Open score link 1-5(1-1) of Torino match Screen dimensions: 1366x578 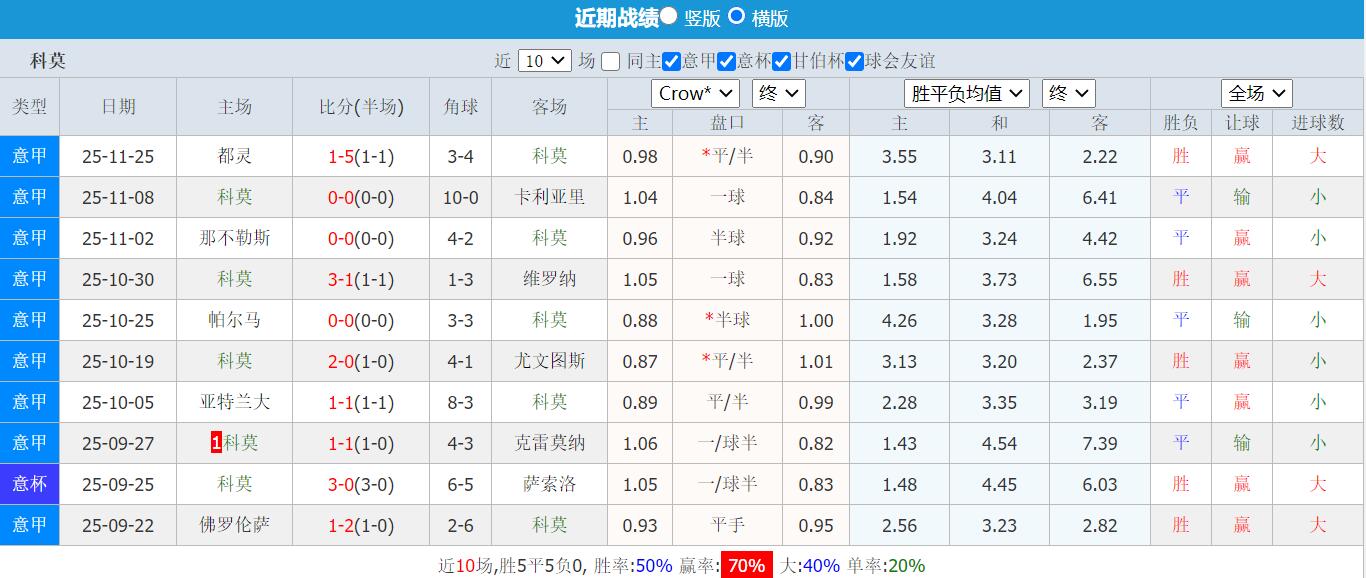361,155
